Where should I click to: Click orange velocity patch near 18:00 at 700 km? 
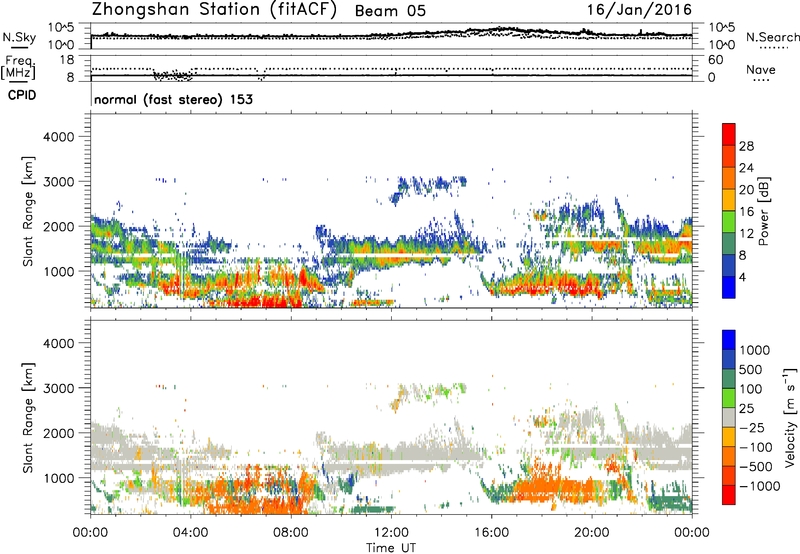coord(554,489)
